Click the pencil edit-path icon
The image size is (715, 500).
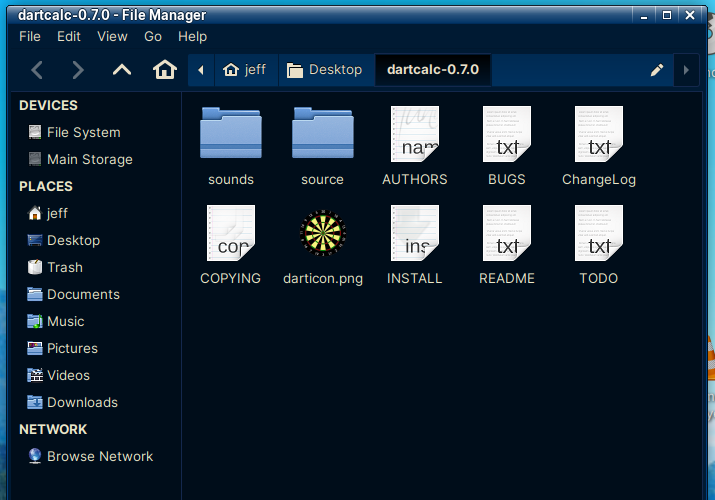coord(657,70)
